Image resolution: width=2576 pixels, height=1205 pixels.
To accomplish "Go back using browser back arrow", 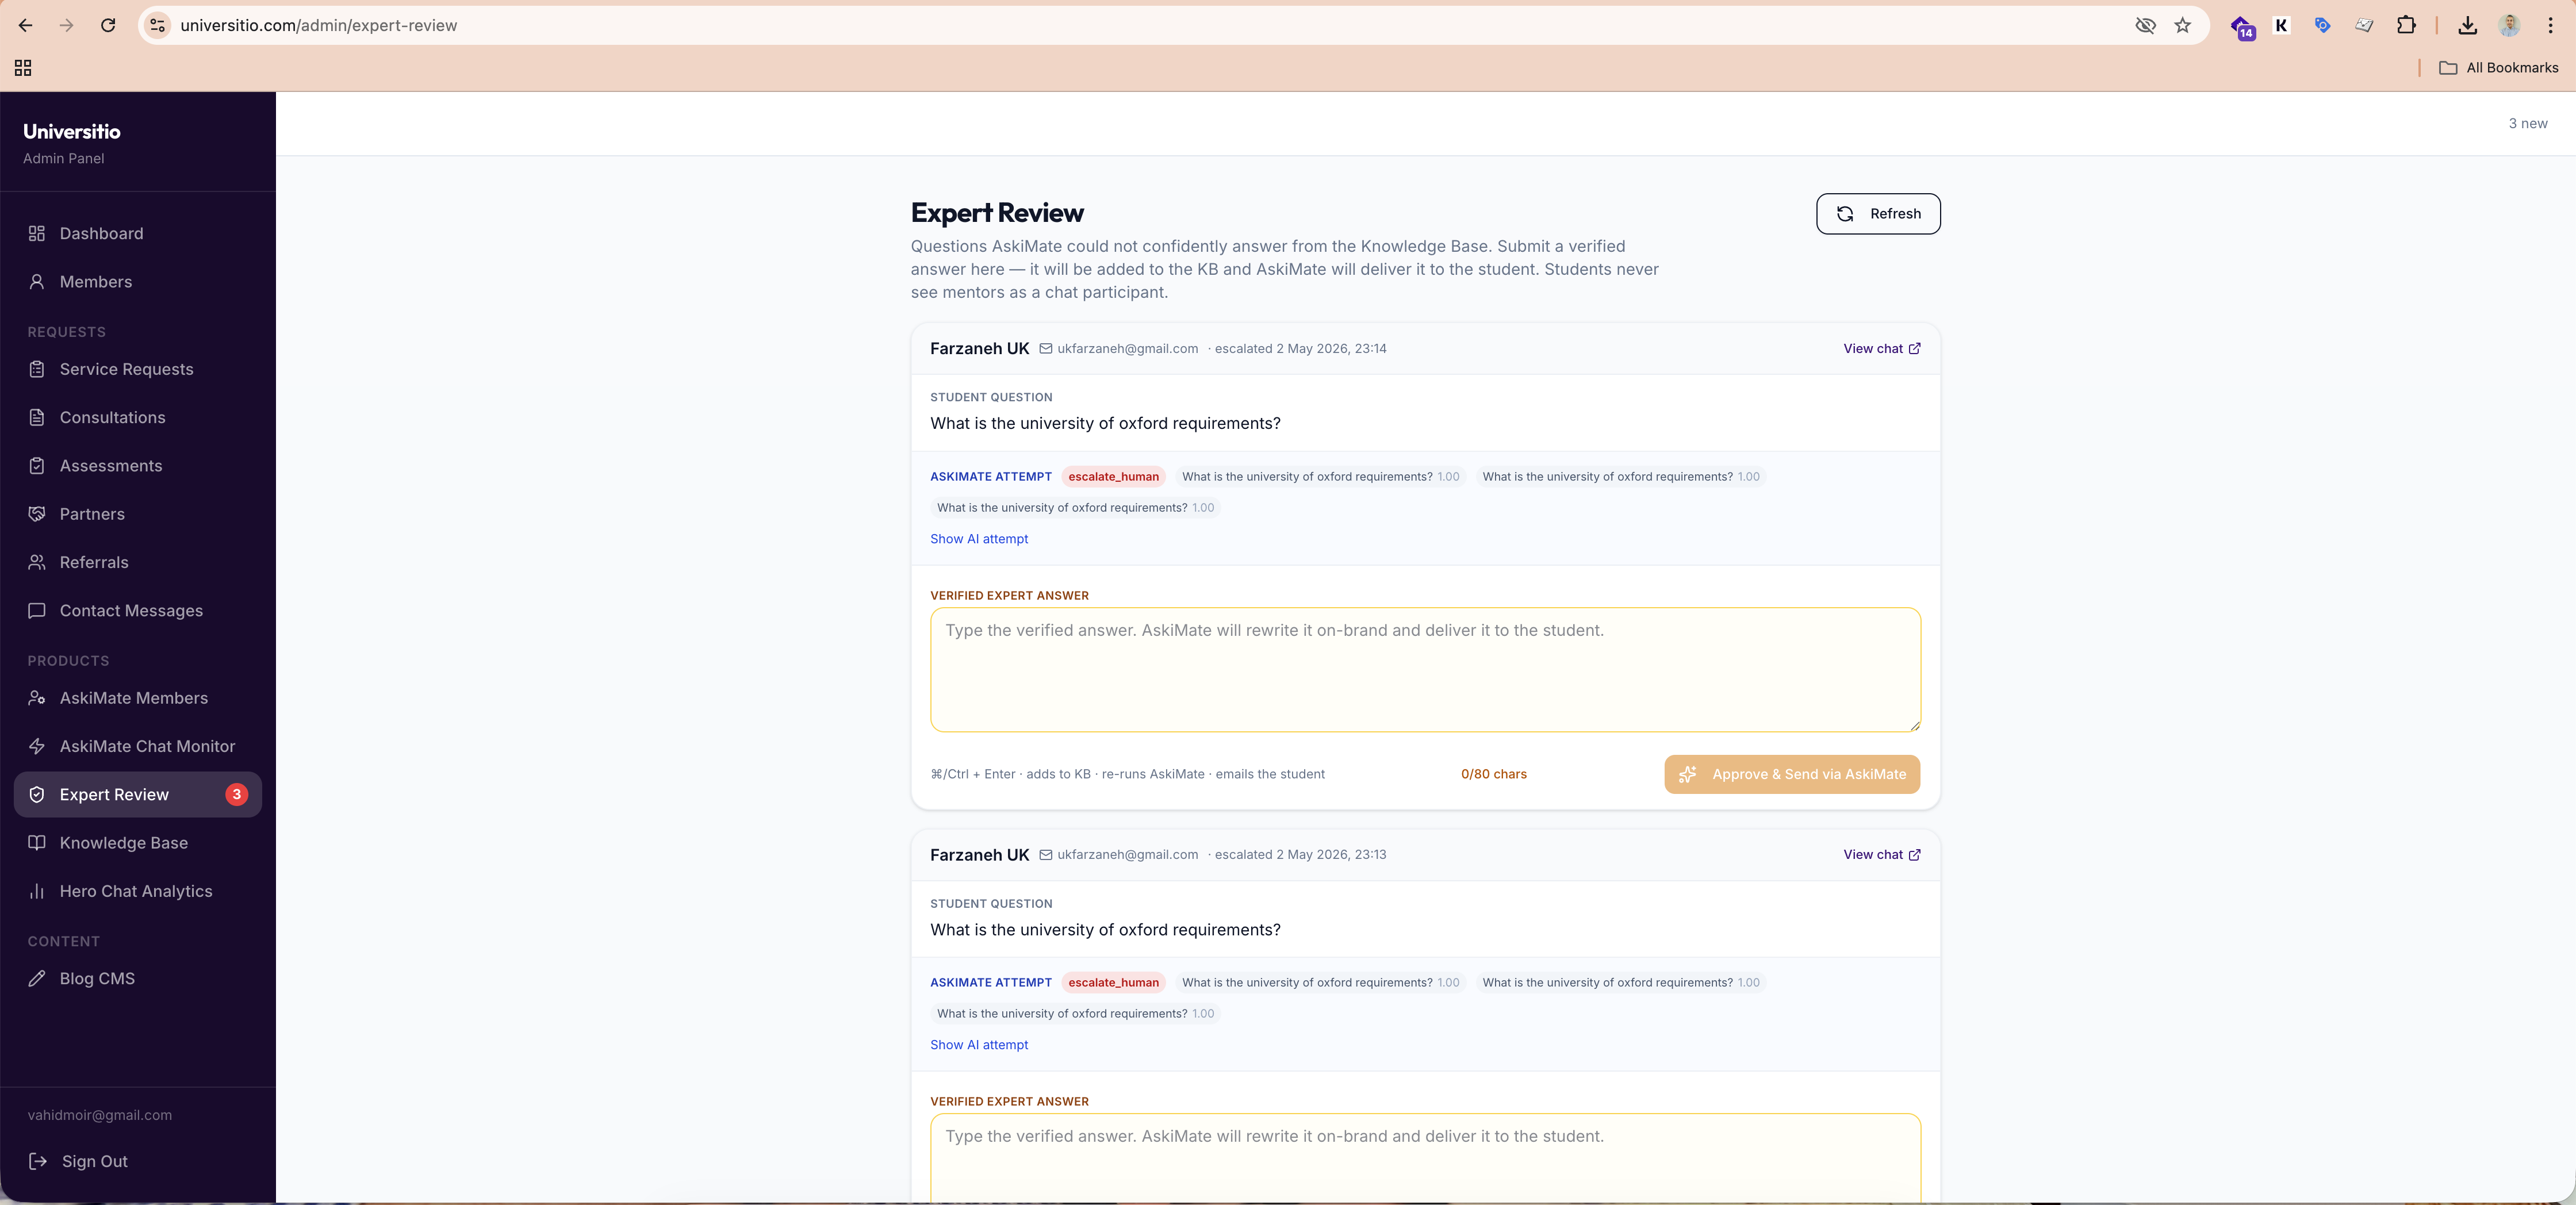I will point(26,25).
